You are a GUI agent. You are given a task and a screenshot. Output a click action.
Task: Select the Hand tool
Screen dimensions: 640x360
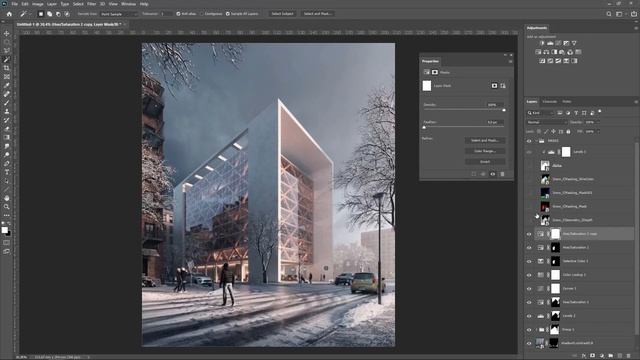7,198
